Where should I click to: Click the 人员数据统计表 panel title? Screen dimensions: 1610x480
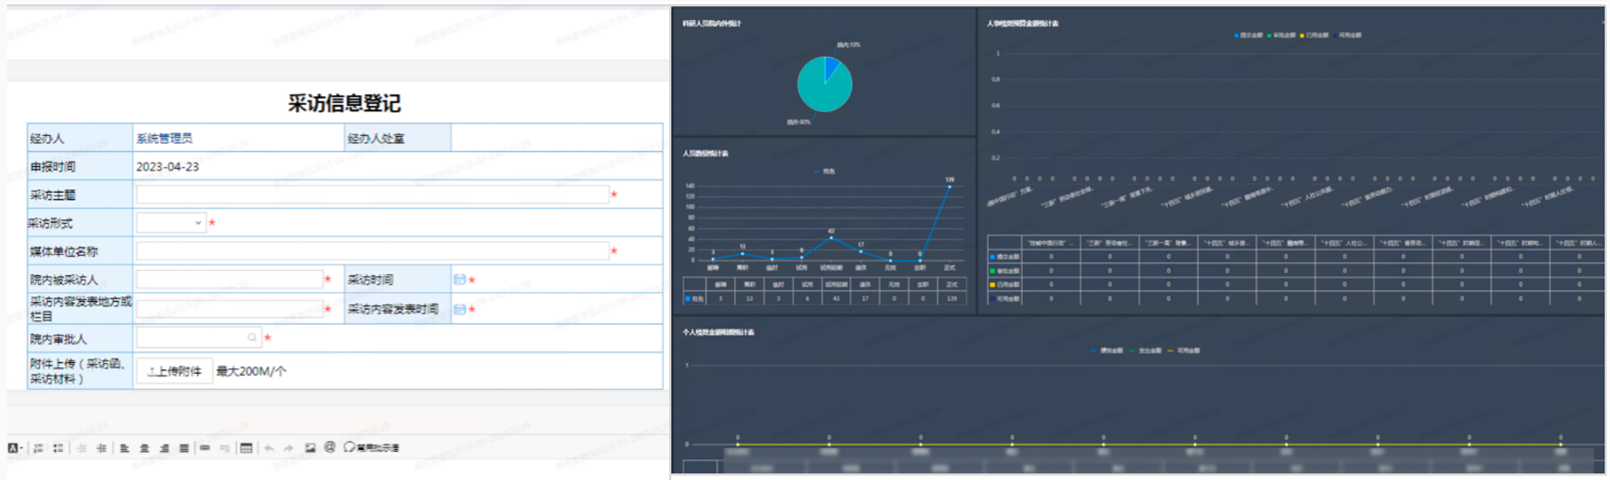(x=705, y=154)
